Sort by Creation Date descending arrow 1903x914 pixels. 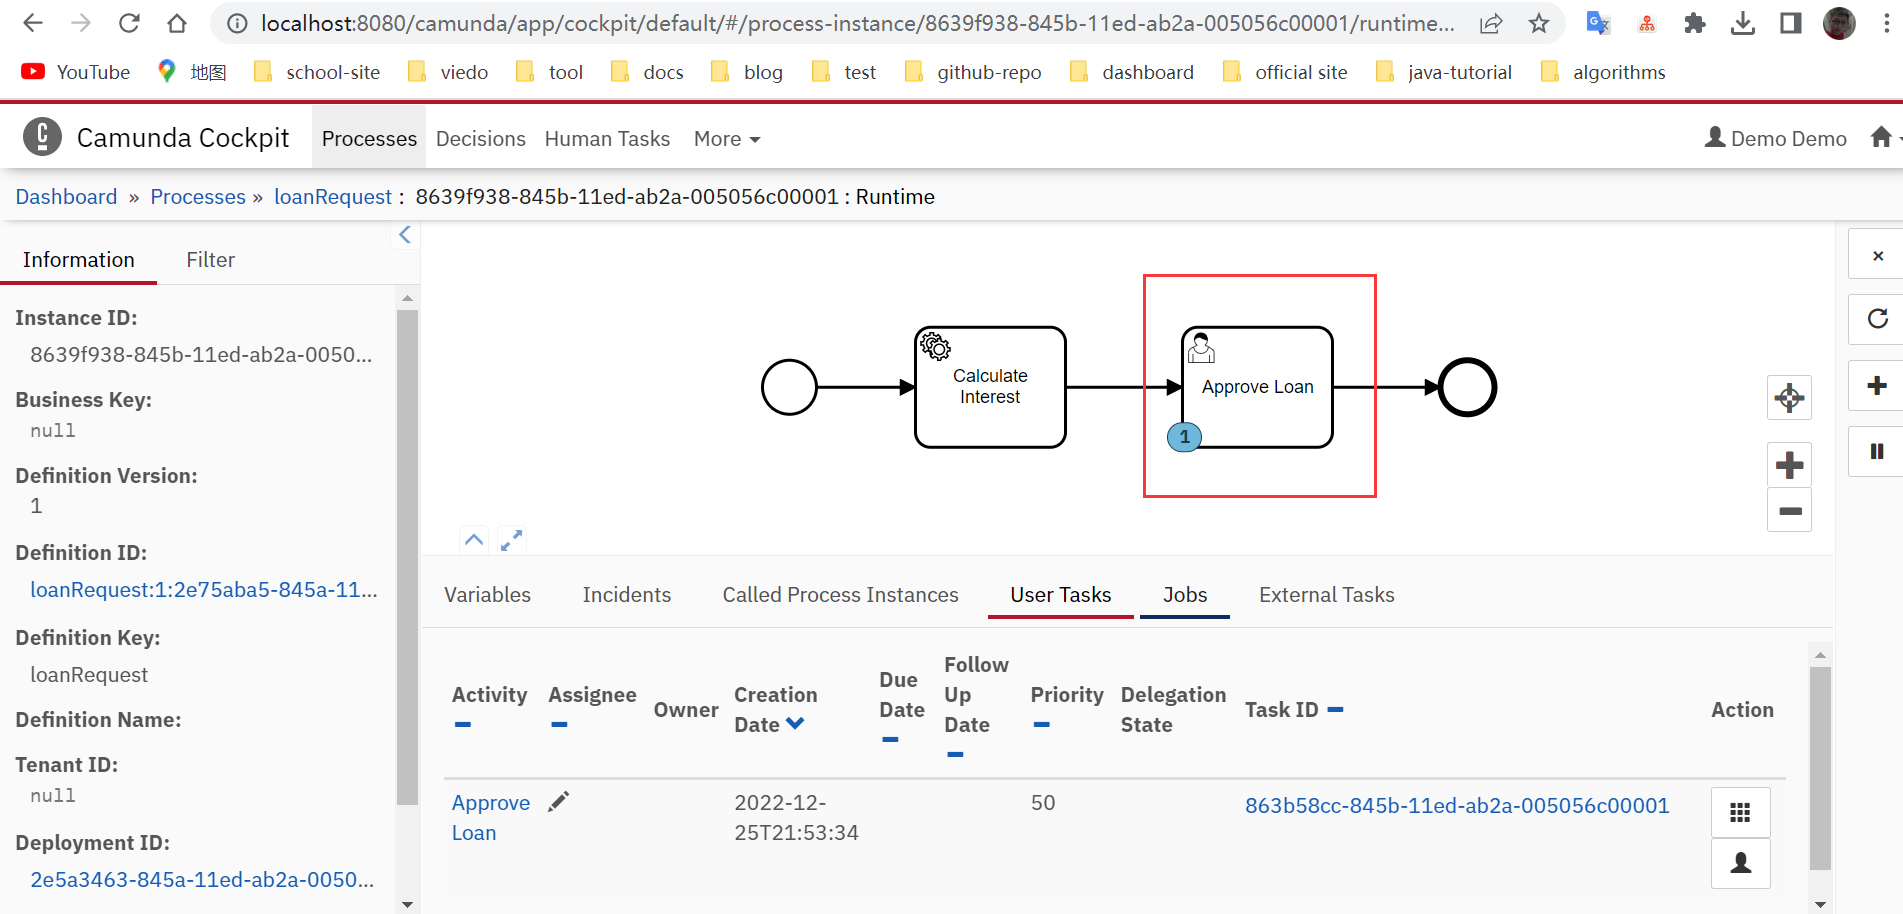click(x=795, y=723)
